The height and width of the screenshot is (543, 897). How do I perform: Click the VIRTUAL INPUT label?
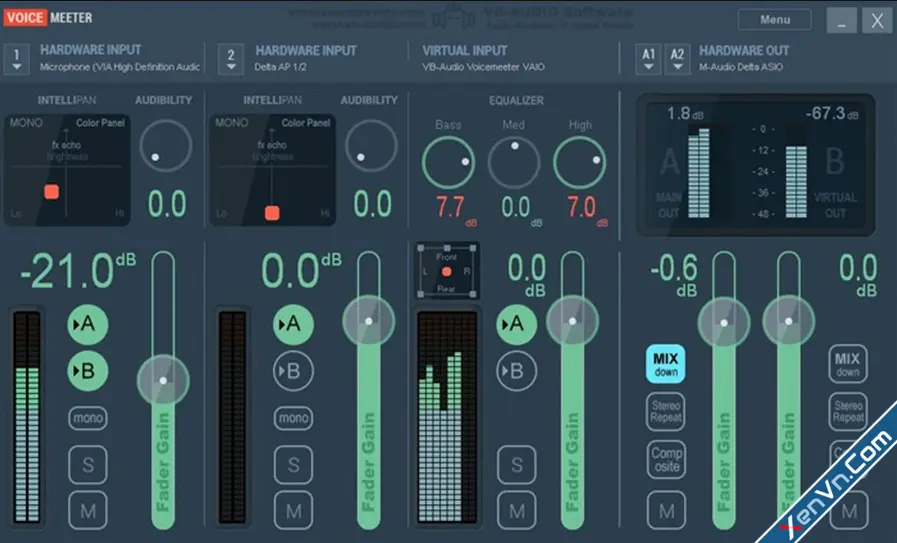click(465, 50)
